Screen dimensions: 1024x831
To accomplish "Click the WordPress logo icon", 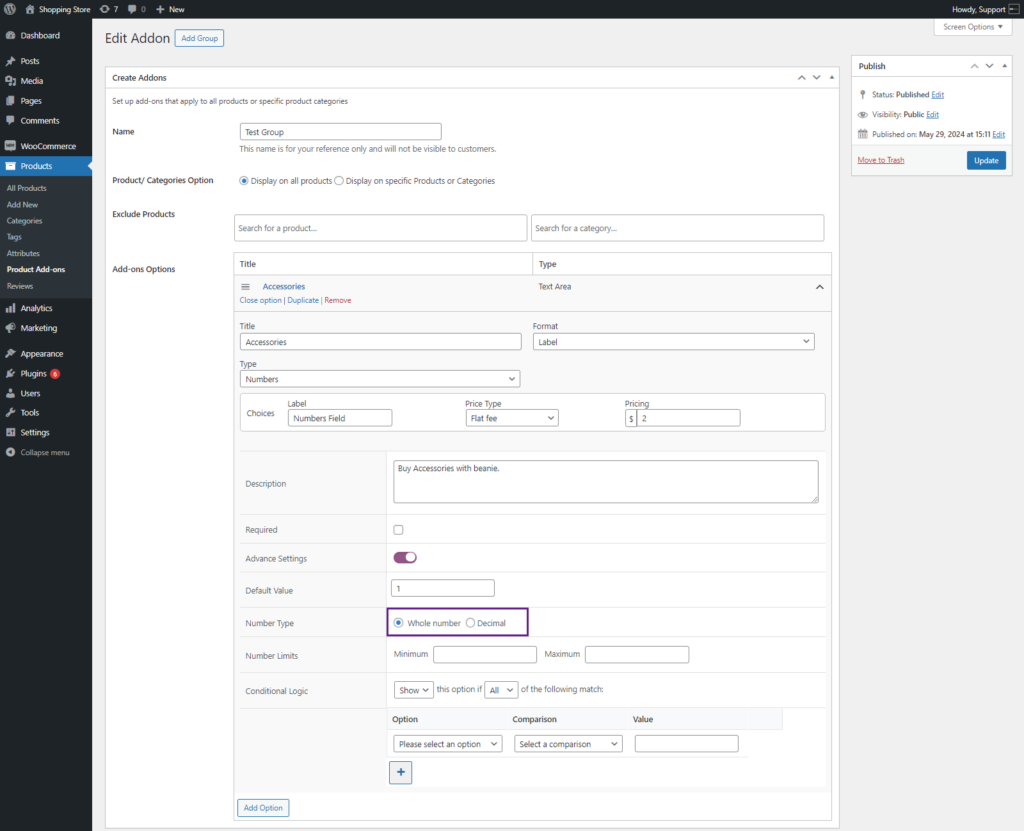I will [x=10, y=9].
